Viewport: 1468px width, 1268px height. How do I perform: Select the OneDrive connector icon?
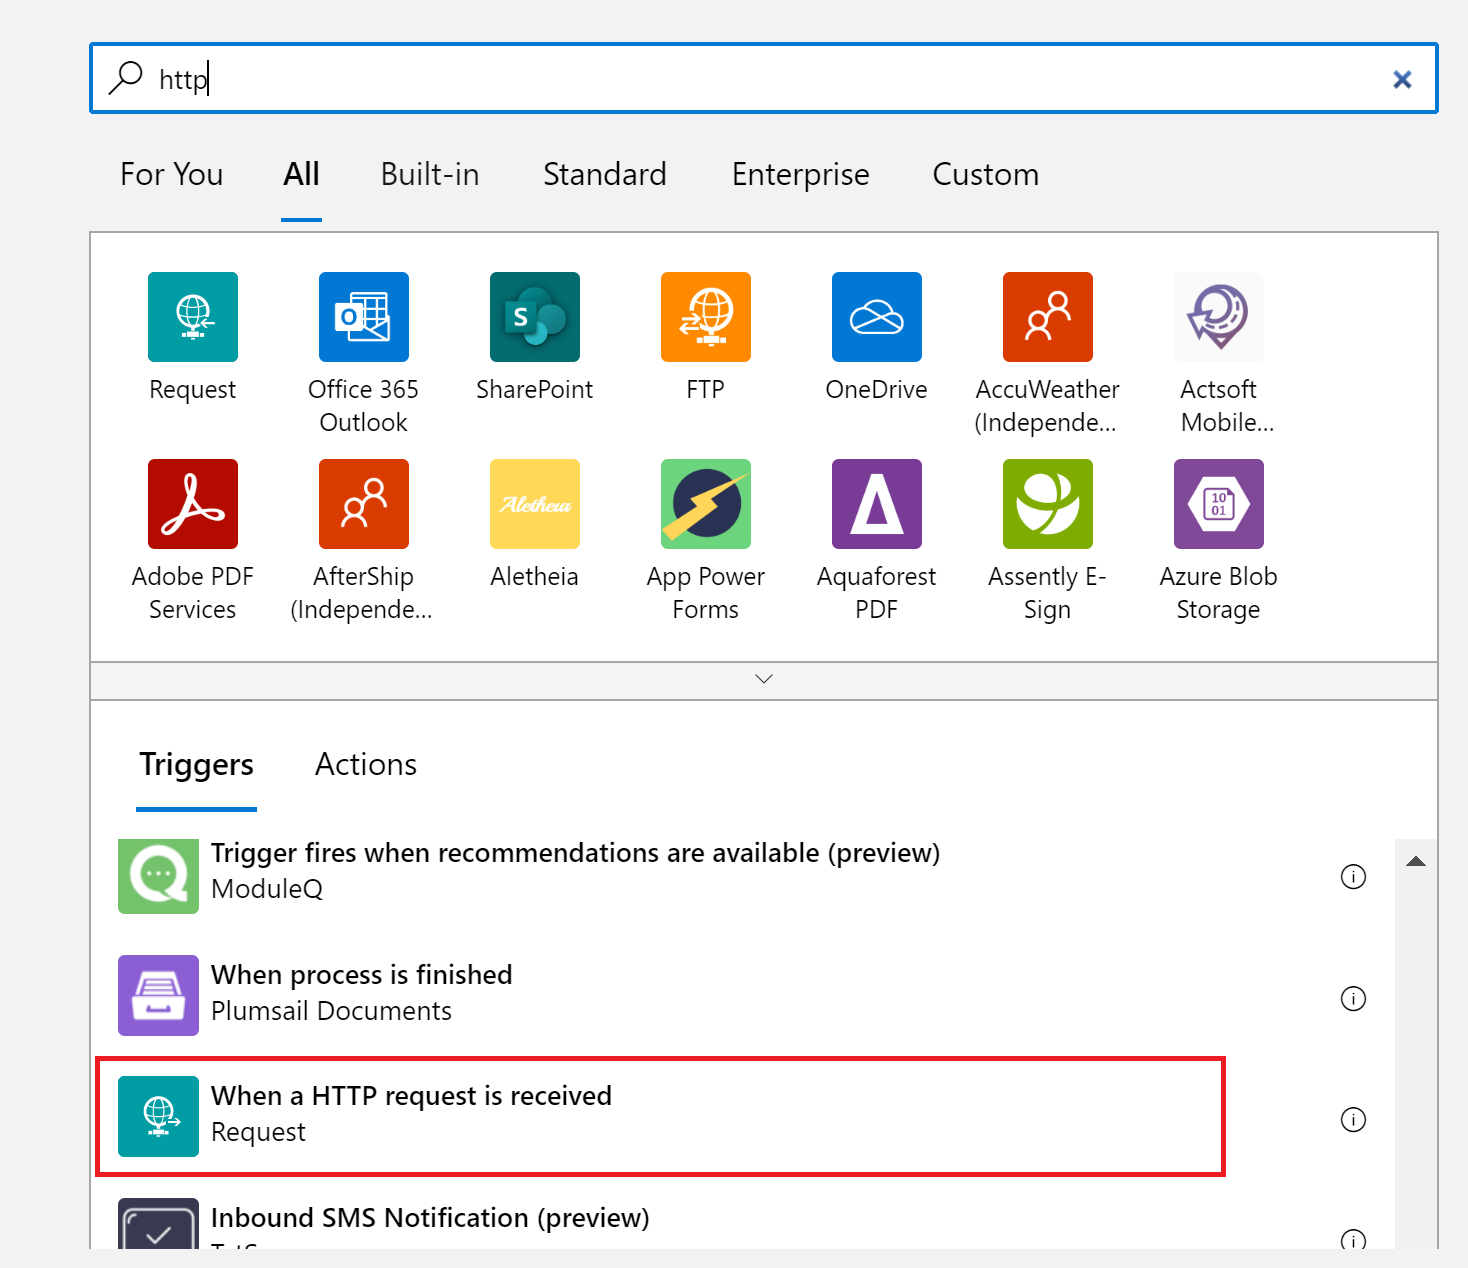(x=876, y=317)
